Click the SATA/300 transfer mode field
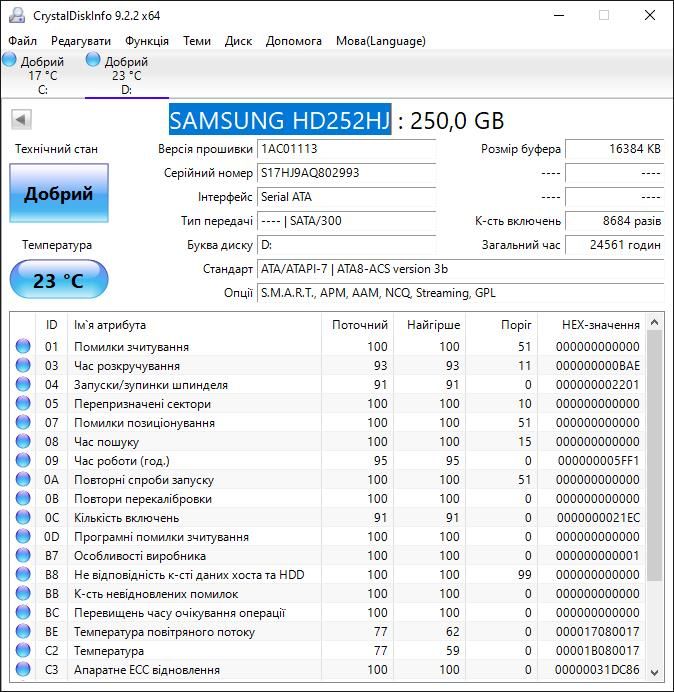Image resolution: width=674 pixels, height=692 pixels. click(346, 221)
